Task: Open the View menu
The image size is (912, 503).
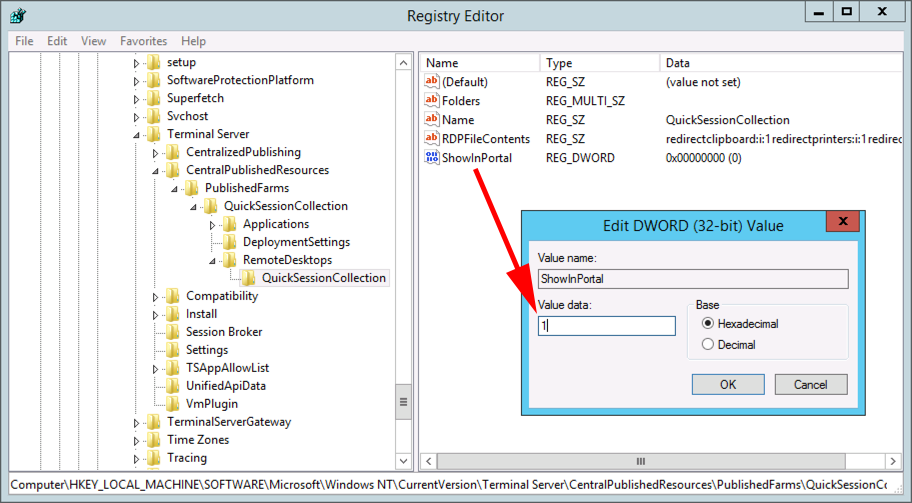Action: point(93,41)
